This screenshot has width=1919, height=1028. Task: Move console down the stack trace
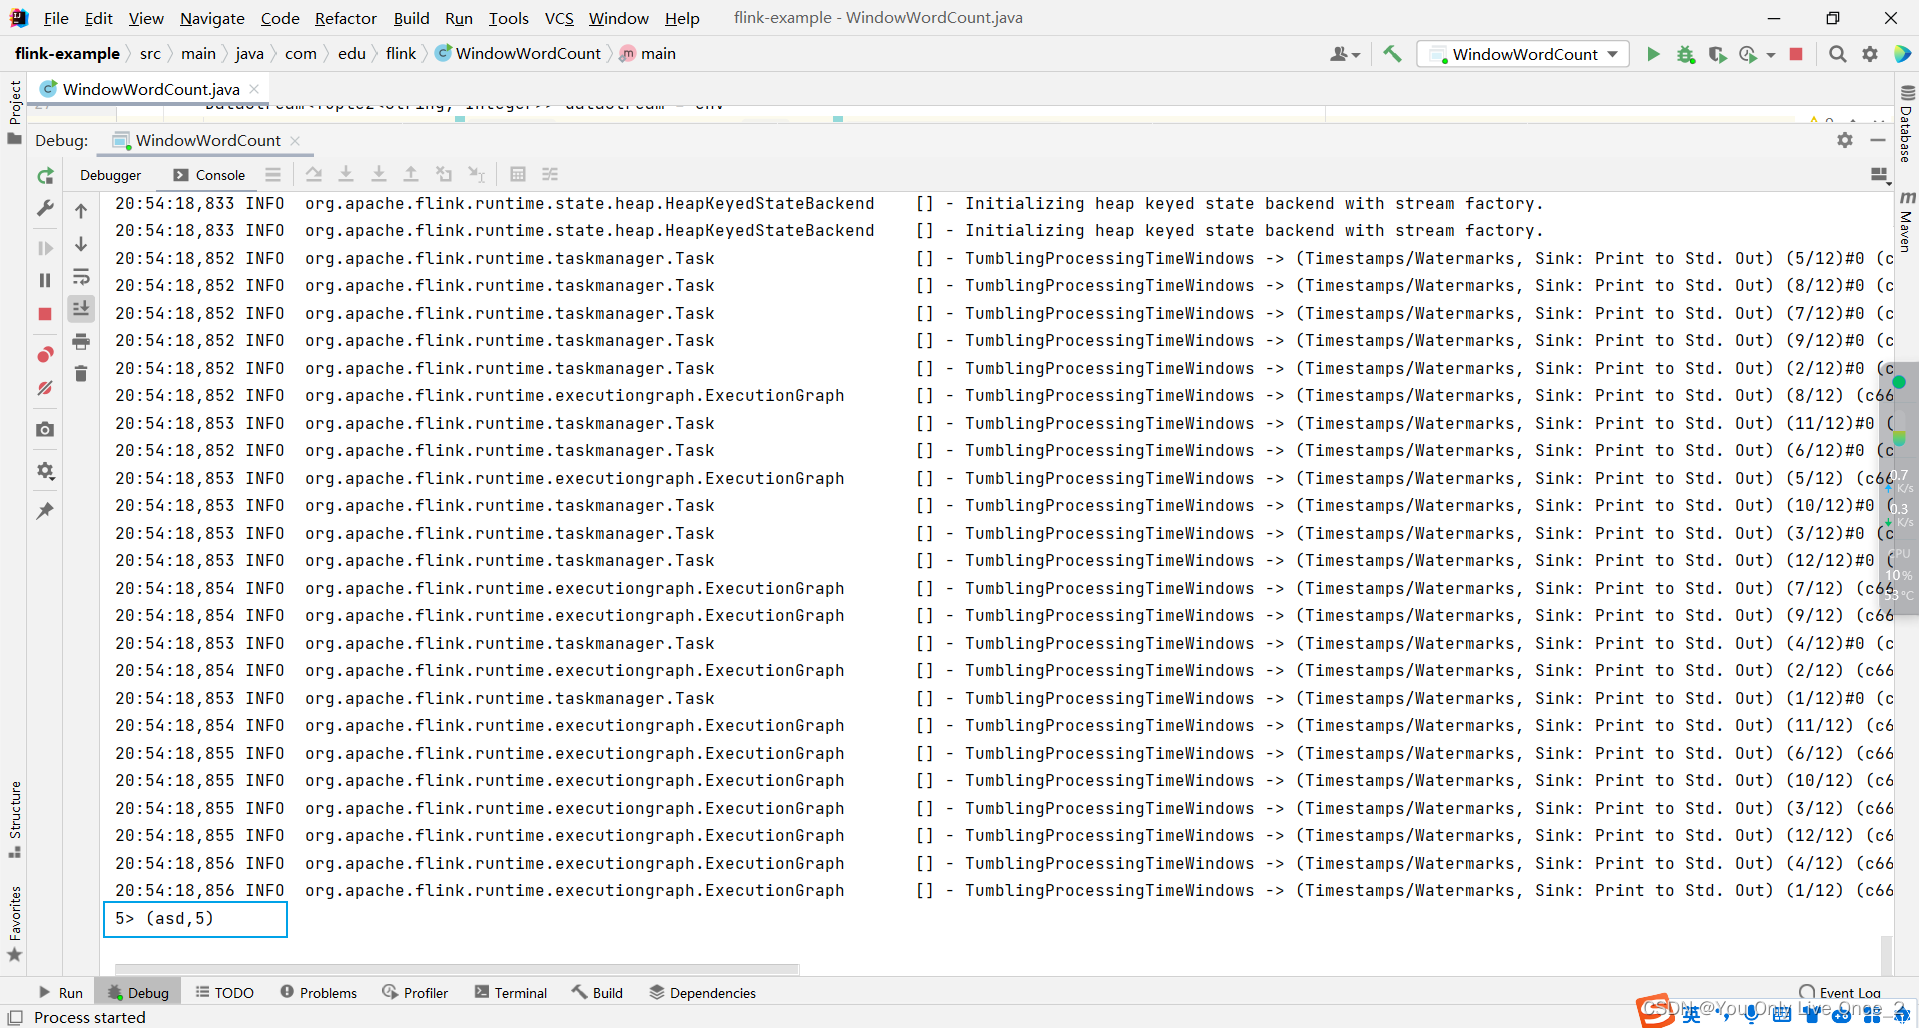81,244
